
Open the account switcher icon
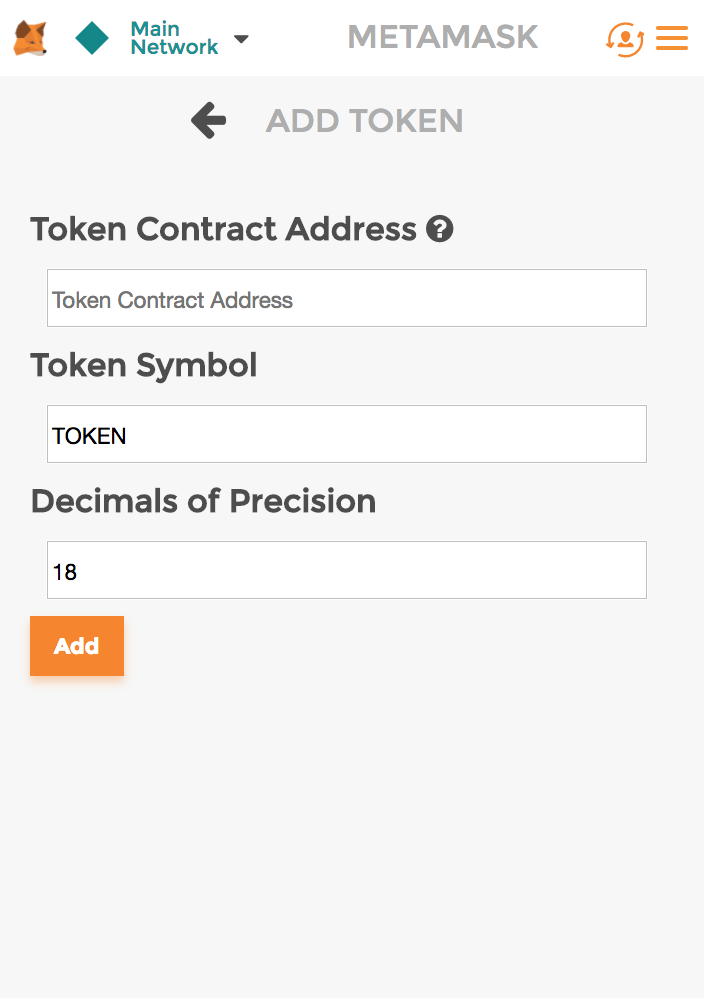624,39
